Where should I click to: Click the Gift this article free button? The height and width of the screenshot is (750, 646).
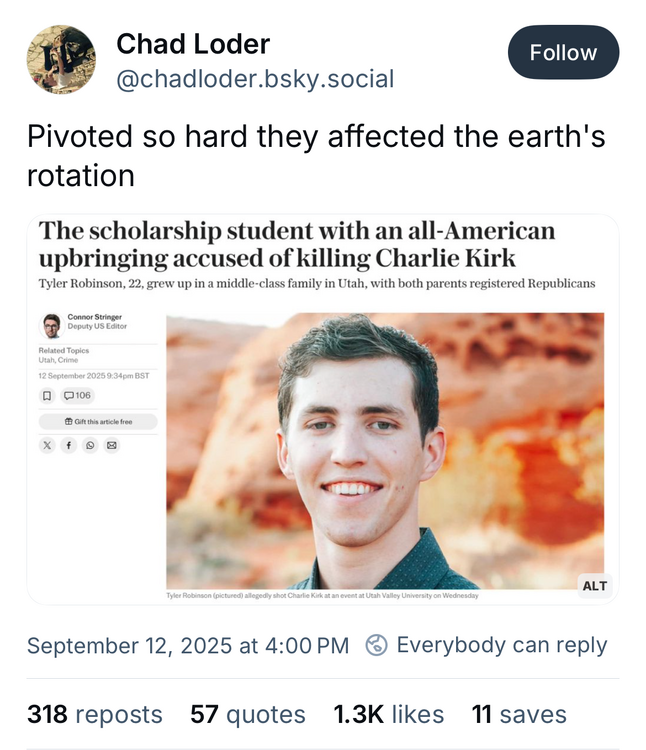[98, 421]
